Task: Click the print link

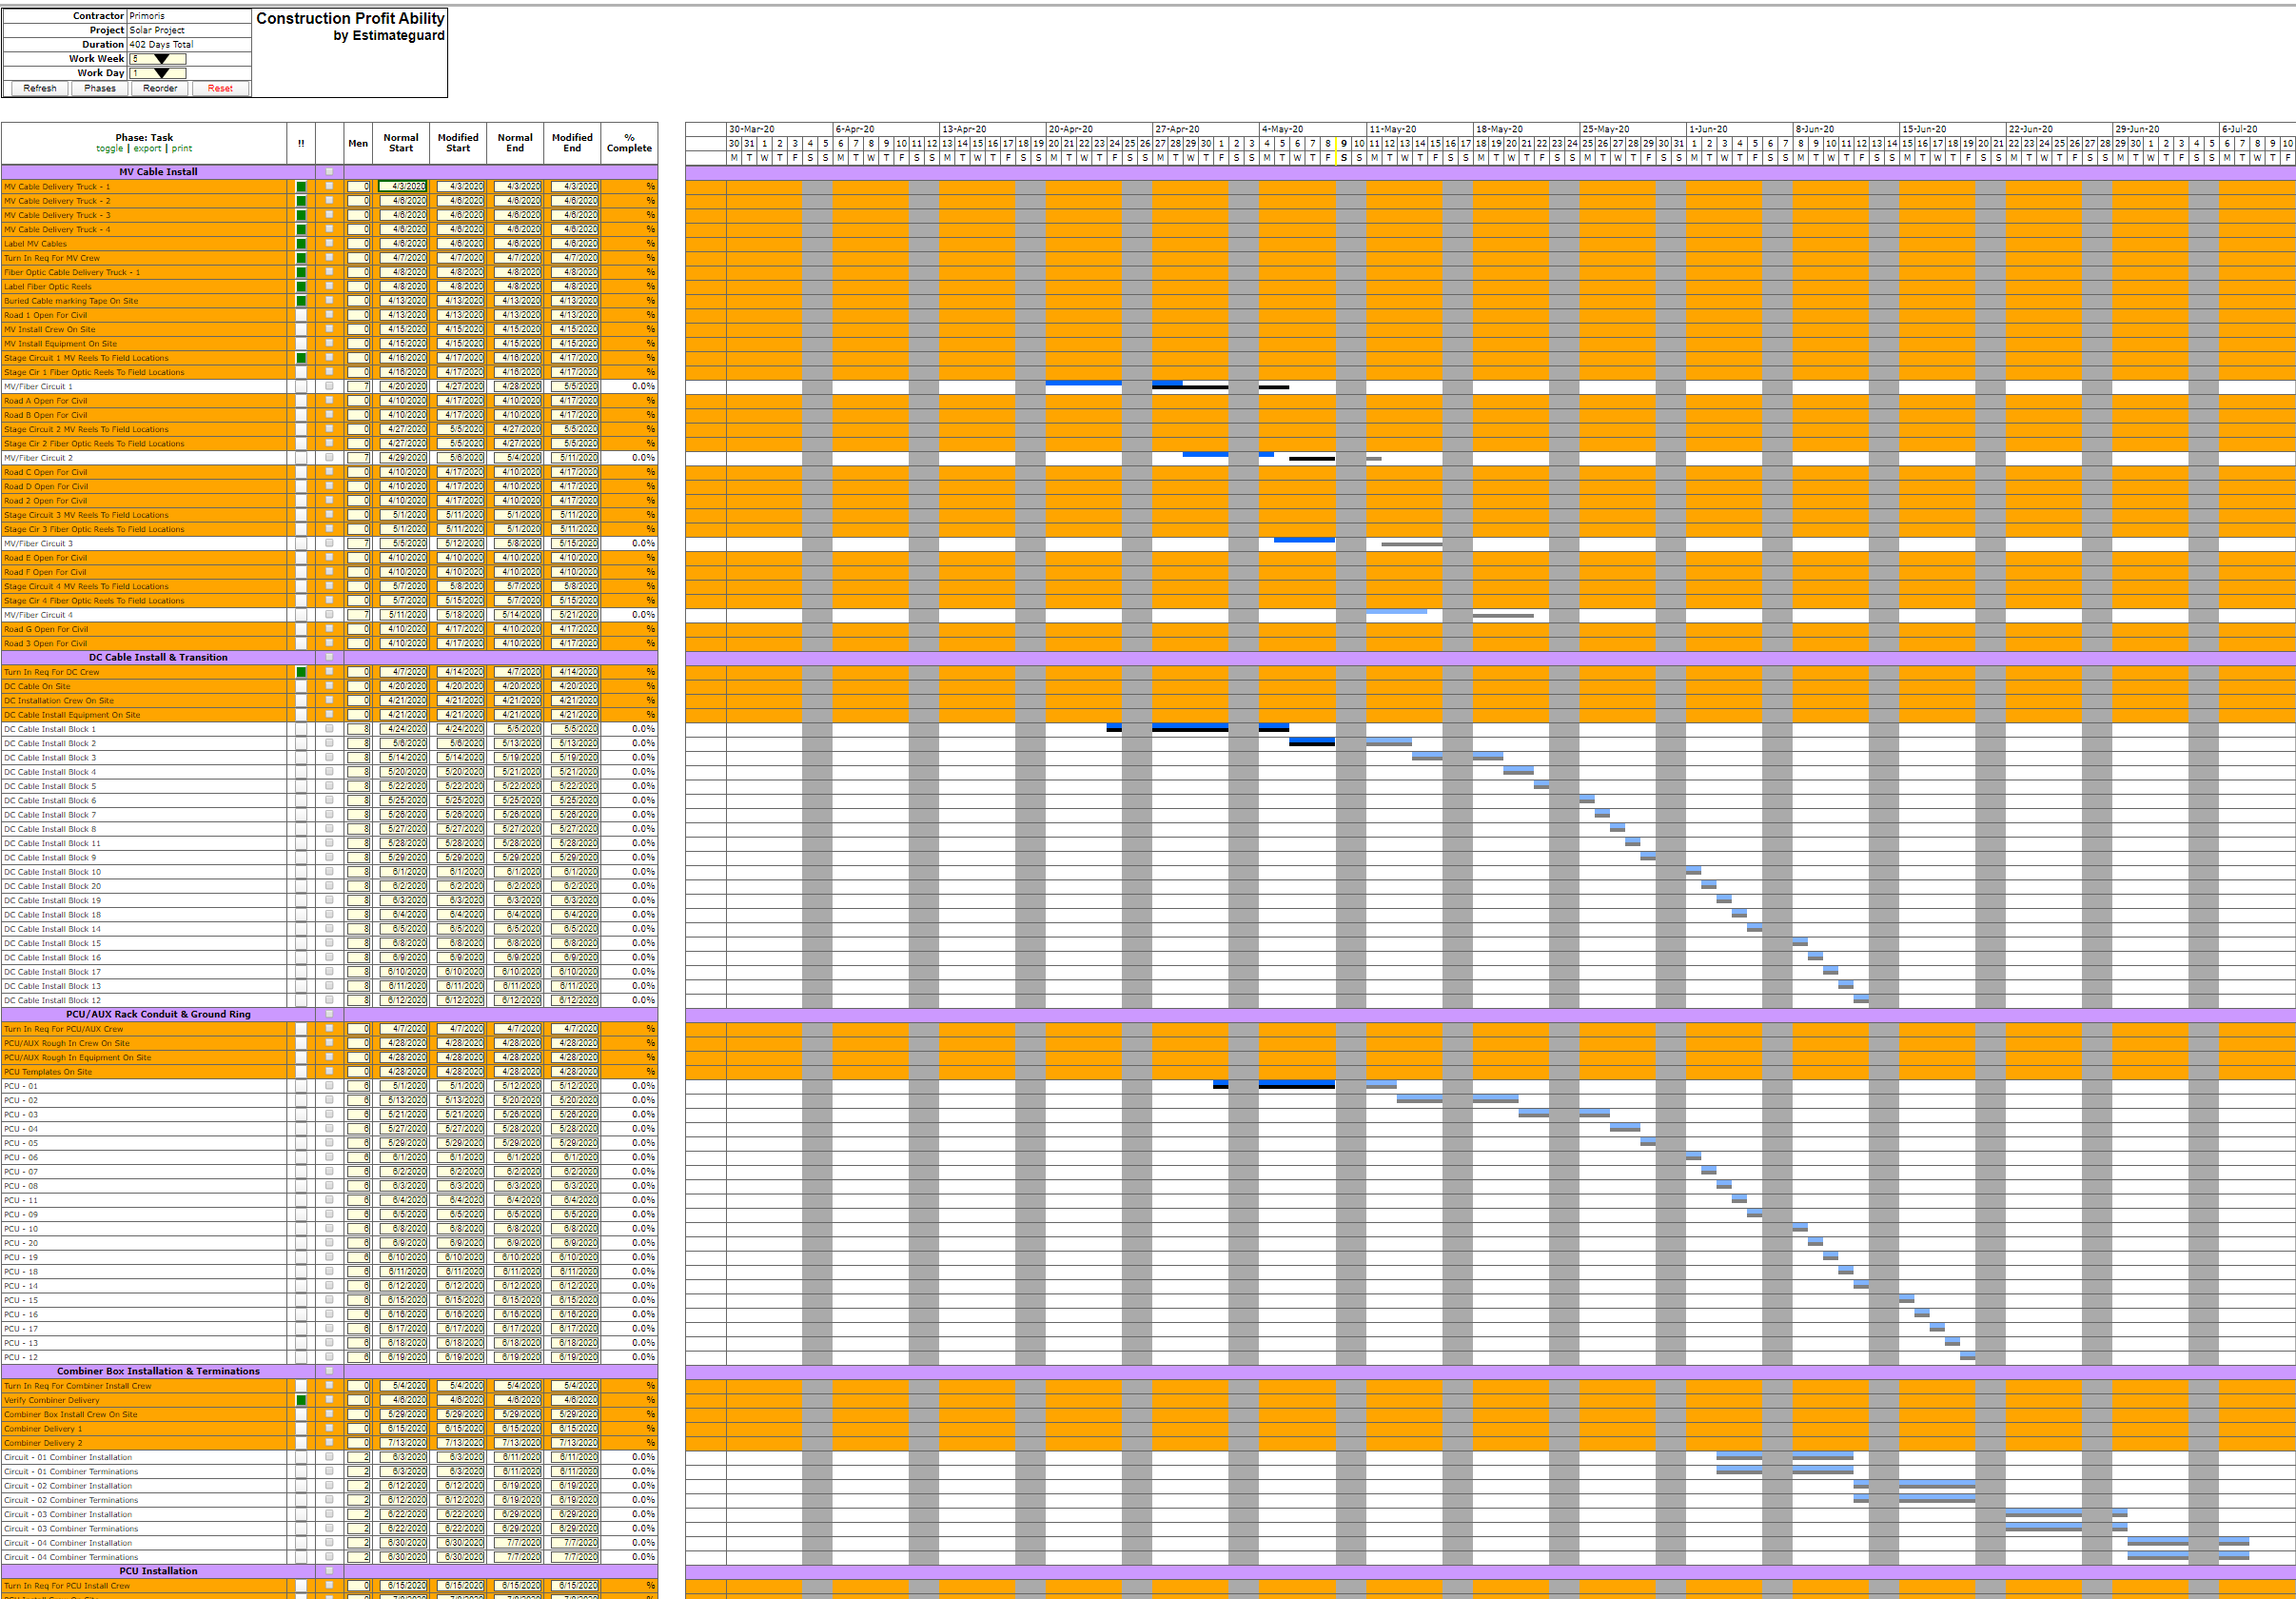Action: pyautogui.click(x=182, y=149)
